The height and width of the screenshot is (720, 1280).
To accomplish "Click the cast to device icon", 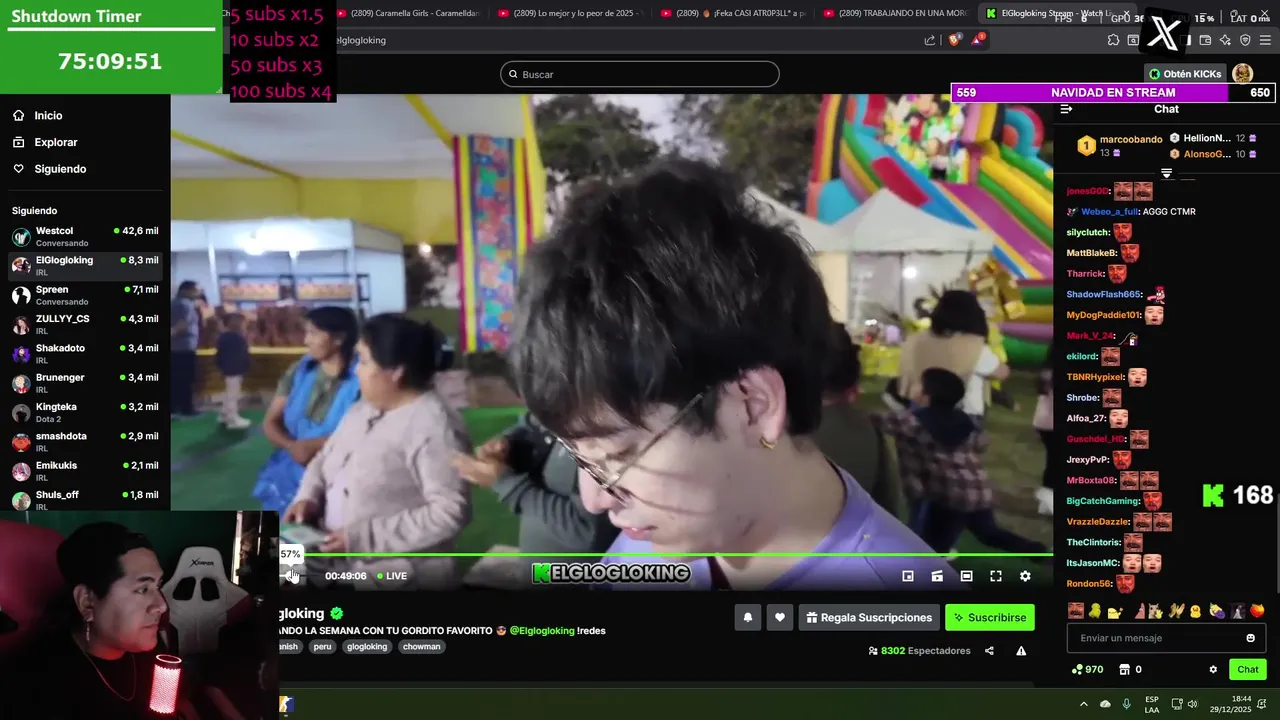I will point(937,576).
